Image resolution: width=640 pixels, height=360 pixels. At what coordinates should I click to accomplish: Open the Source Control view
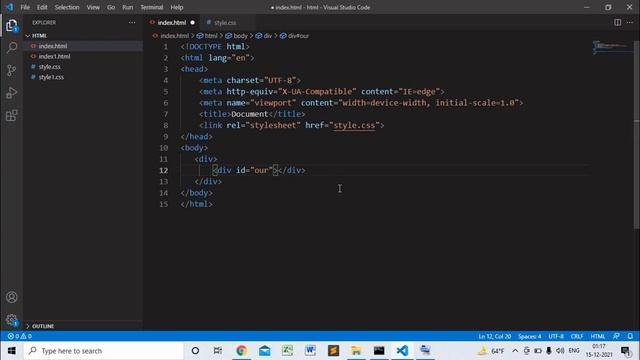(x=11, y=70)
